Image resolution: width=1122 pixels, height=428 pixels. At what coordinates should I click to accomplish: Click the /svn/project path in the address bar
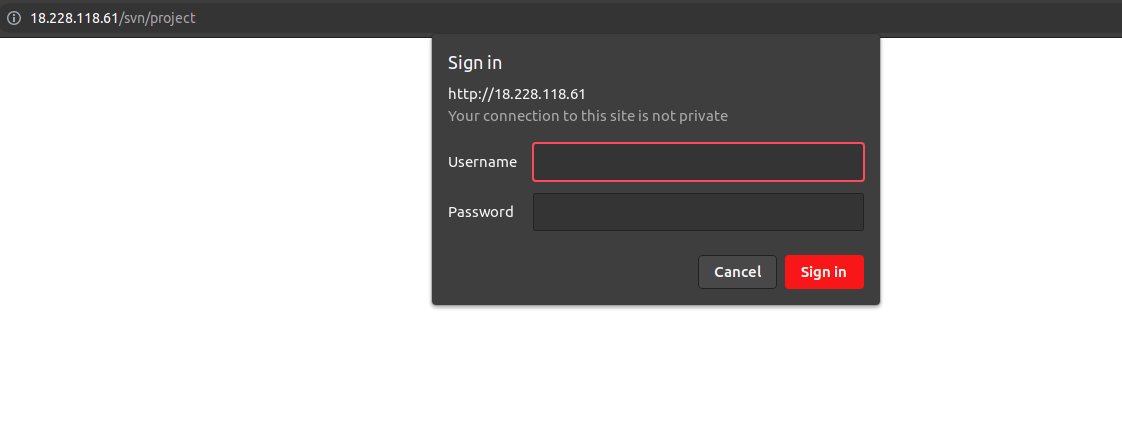click(157, 18)
